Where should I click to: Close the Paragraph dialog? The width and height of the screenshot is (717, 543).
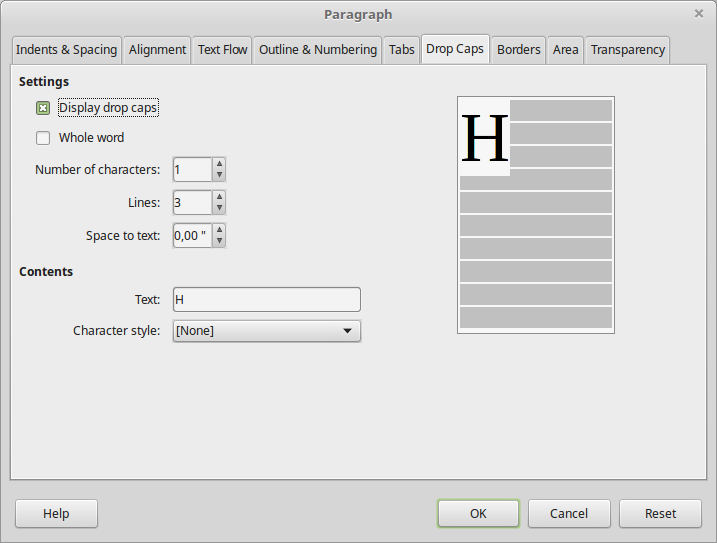point(699,14)
